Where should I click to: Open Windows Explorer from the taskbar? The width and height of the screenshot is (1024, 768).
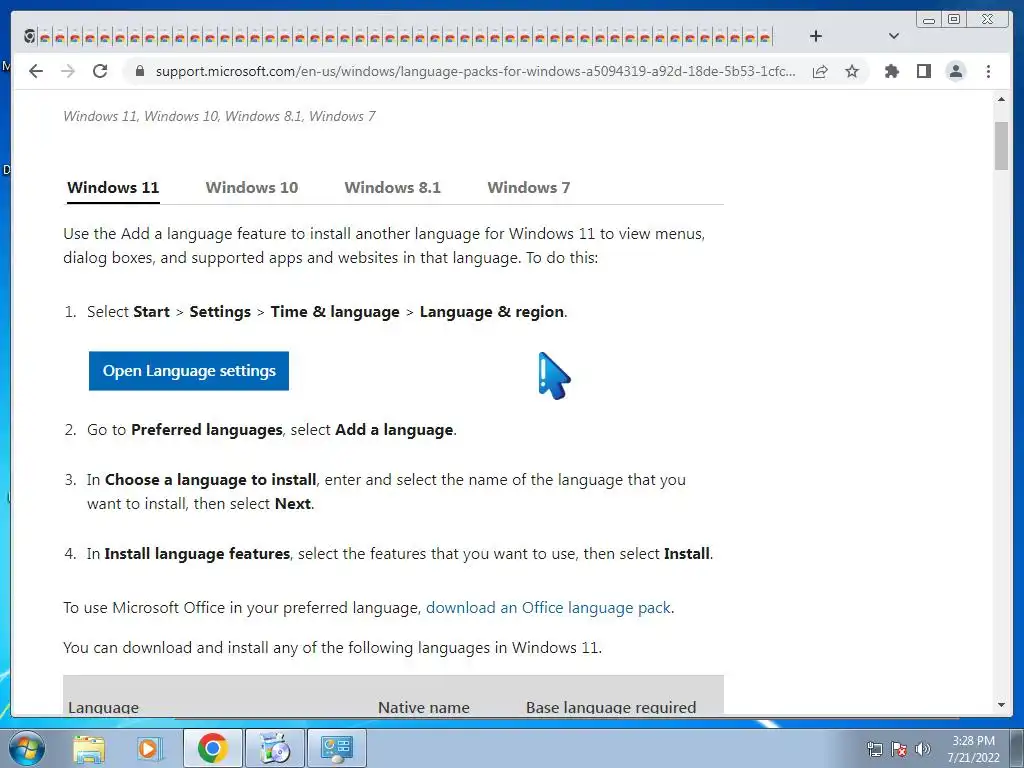click(89, 748)
